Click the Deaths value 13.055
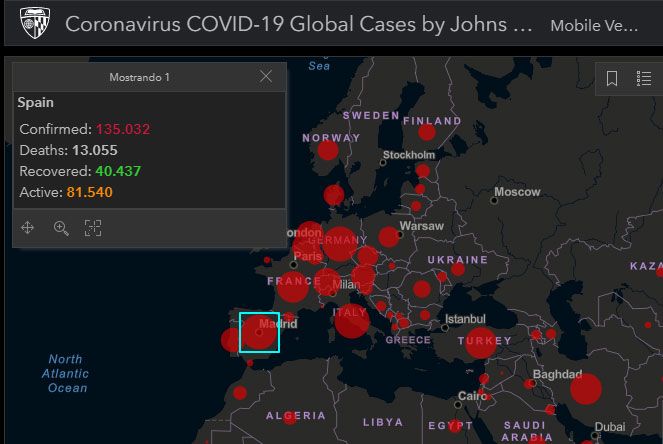 (95, 150)
